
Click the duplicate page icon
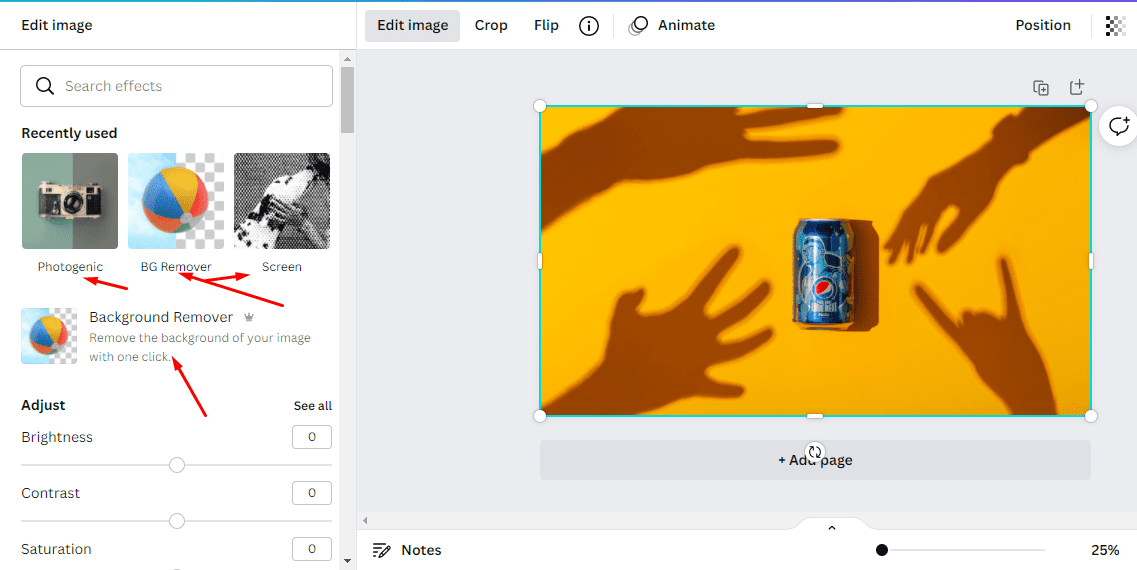tap(1041, 88)
